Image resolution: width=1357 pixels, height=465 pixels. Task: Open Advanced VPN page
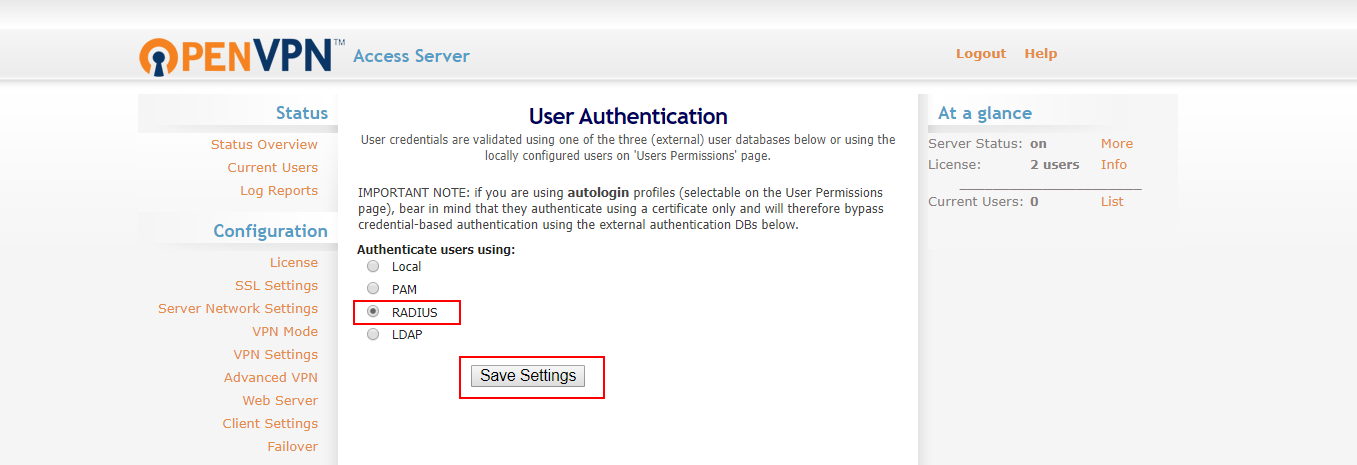click(271, 378)
